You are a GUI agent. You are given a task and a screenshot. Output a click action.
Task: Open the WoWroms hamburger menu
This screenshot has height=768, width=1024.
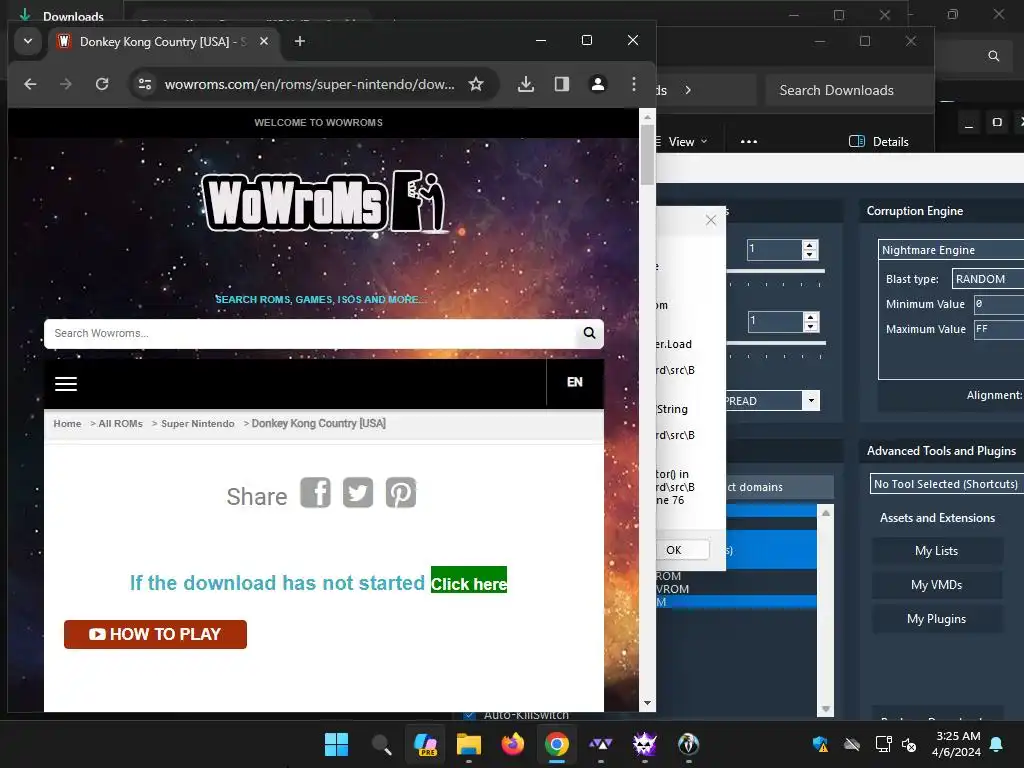pyautogui.click(x=66, y=384)
